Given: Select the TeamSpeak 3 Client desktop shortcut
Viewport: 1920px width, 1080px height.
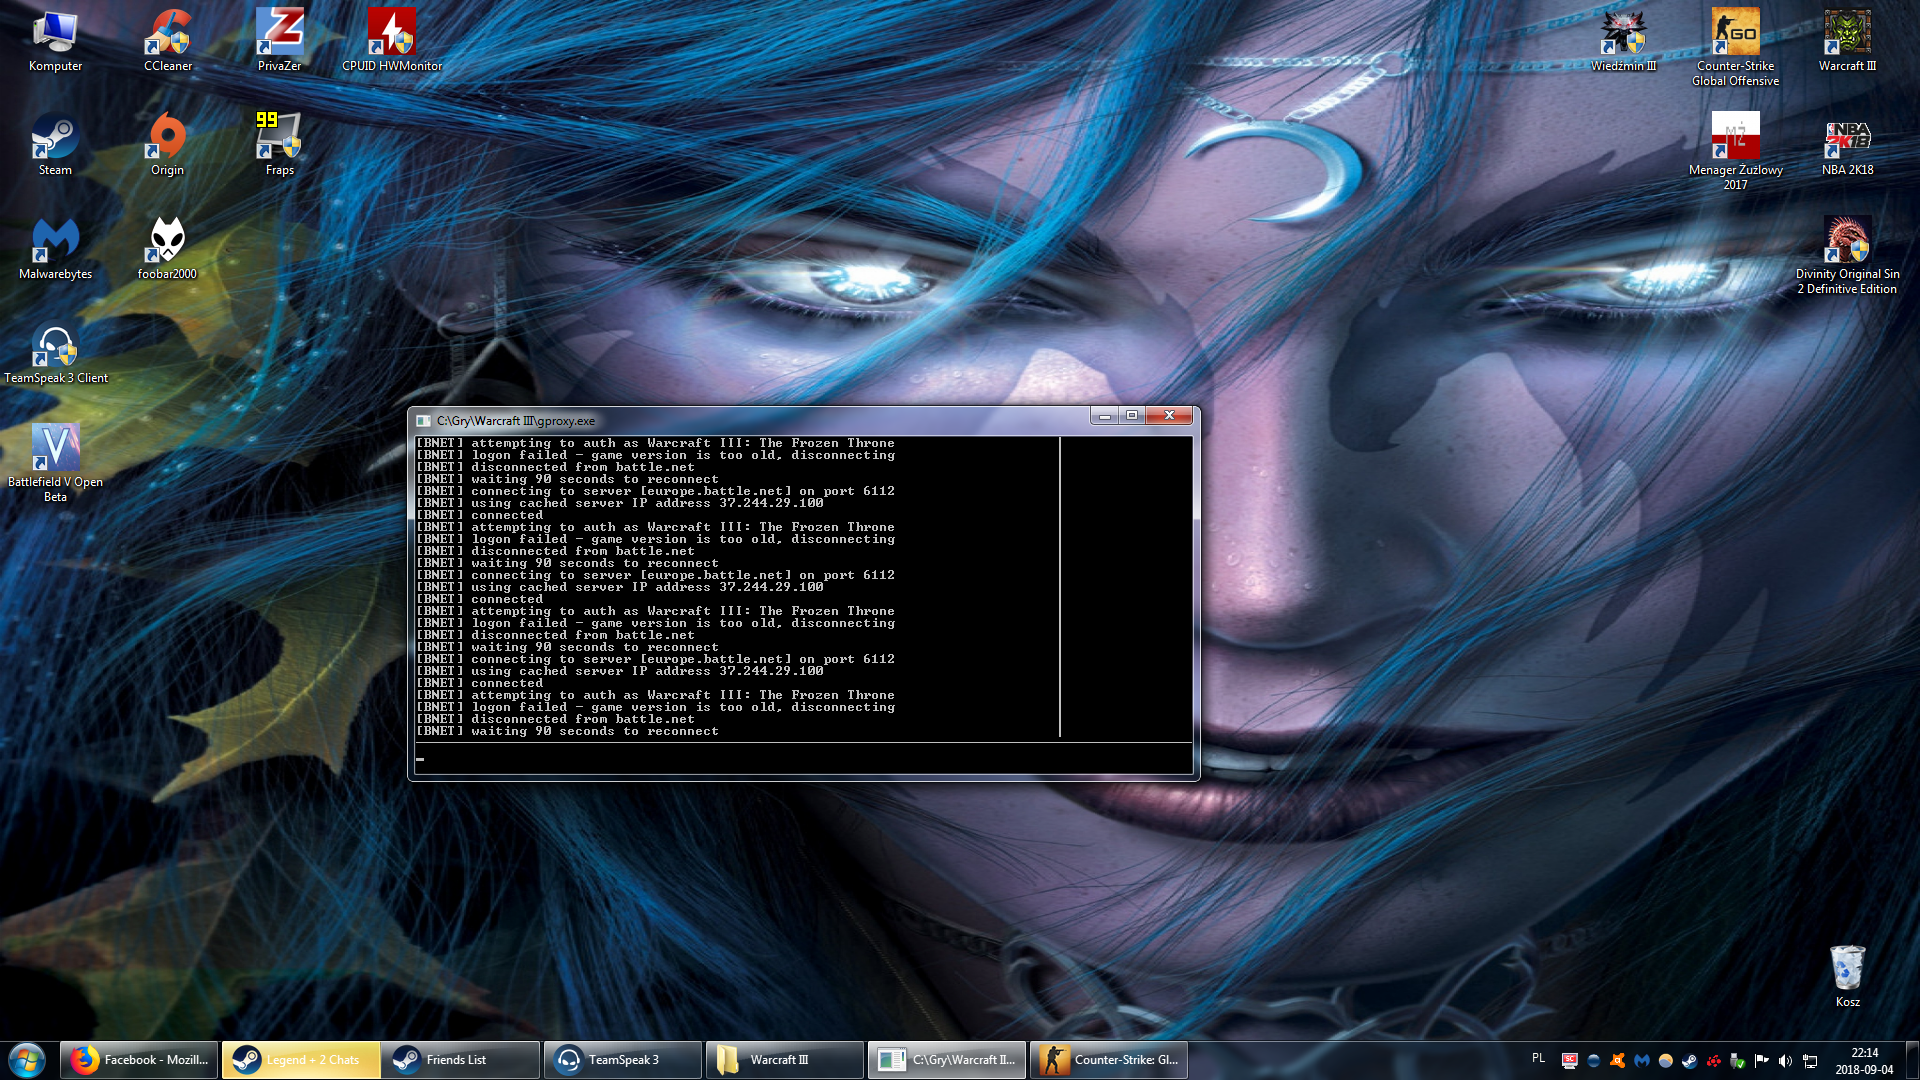Looking at the screenshot, I should pyautogui.click(x=55, y=353).
